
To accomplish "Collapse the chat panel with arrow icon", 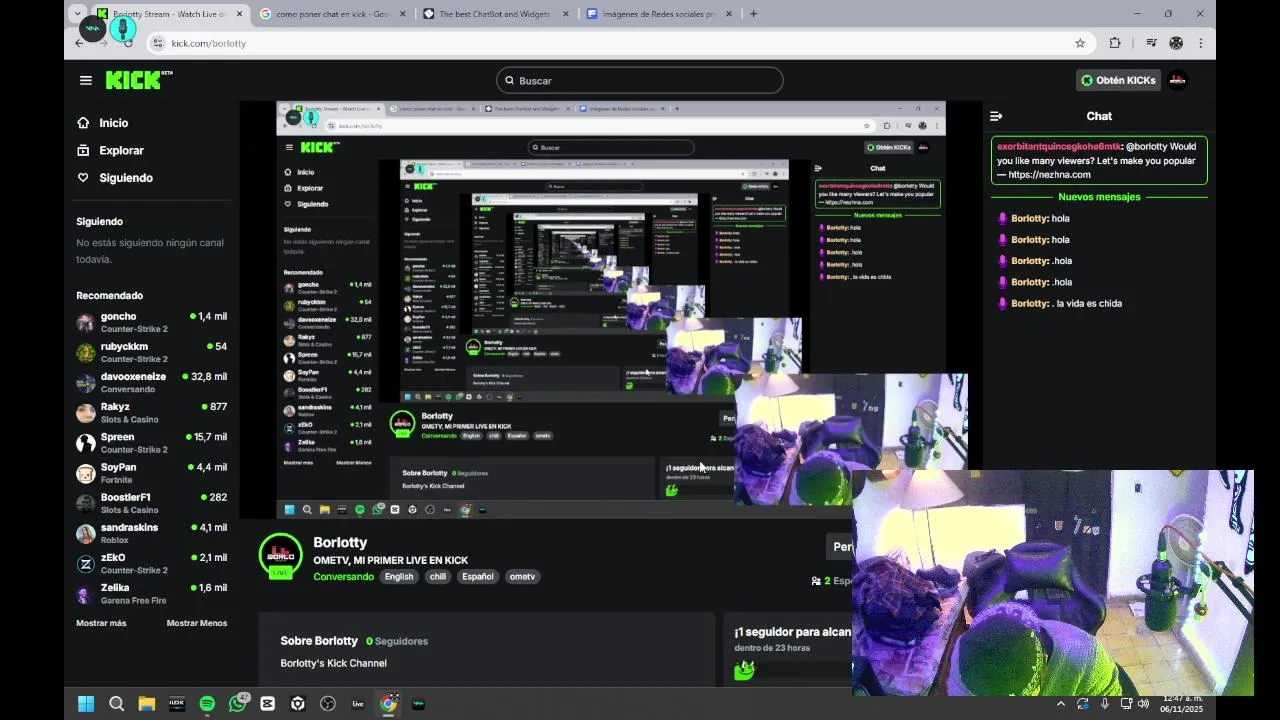I will pyautogui.click(x=996, y=116).
